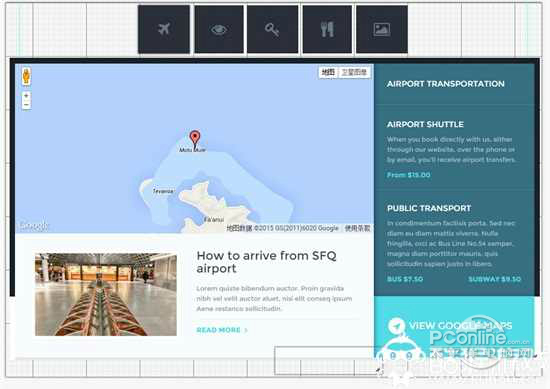Click the 'SUBWAY $9.50' price text
Screen dimensions: 550x389
tap(495, 279)
